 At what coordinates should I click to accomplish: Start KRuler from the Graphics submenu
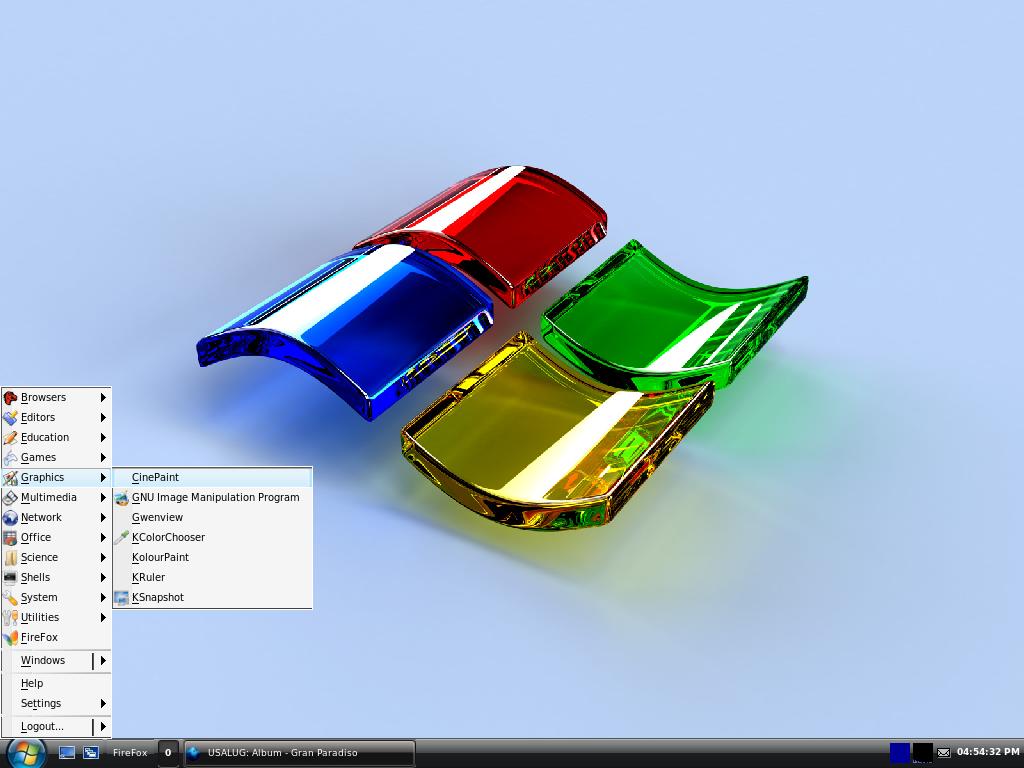pyautogui.click(x=212, y=577)
